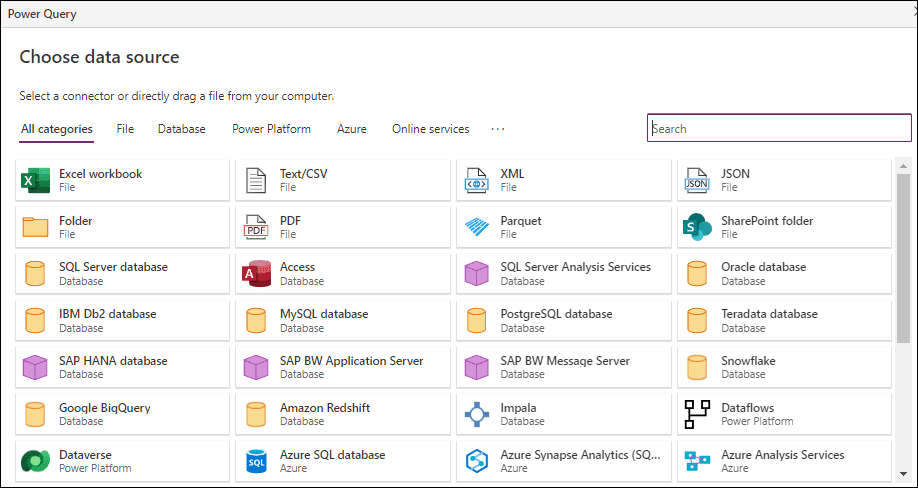This screenshot has height=488, width=918.
Task: Click the IBM Db2 database icon
Action: [x=35, y=321]
